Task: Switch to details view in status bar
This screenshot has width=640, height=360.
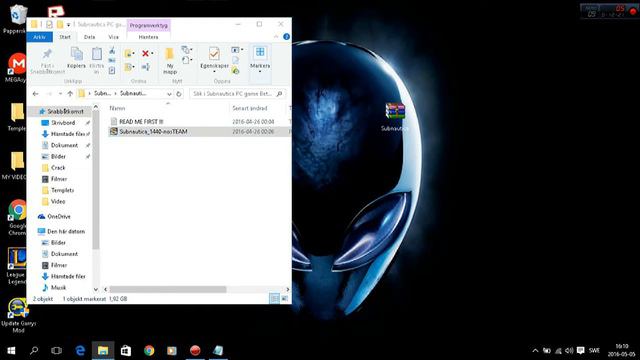Action: [x=275, y=299]
